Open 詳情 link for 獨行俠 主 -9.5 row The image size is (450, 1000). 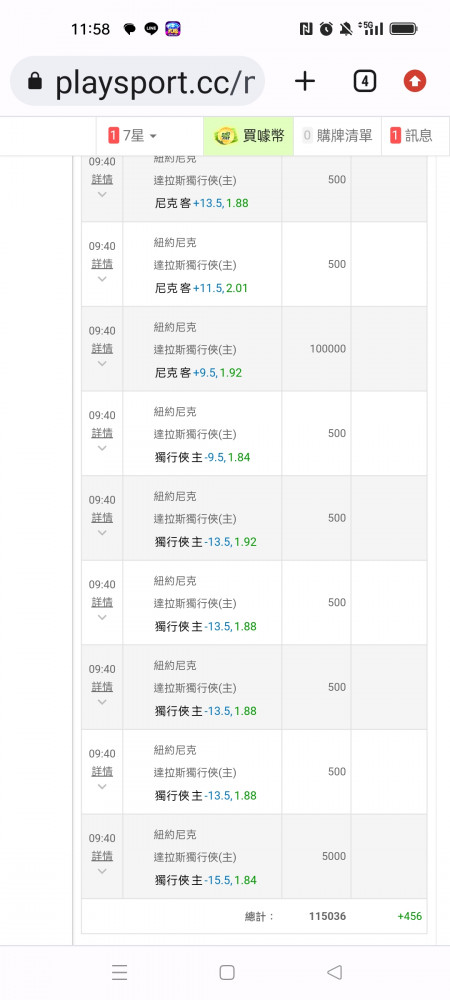(102, 433)
